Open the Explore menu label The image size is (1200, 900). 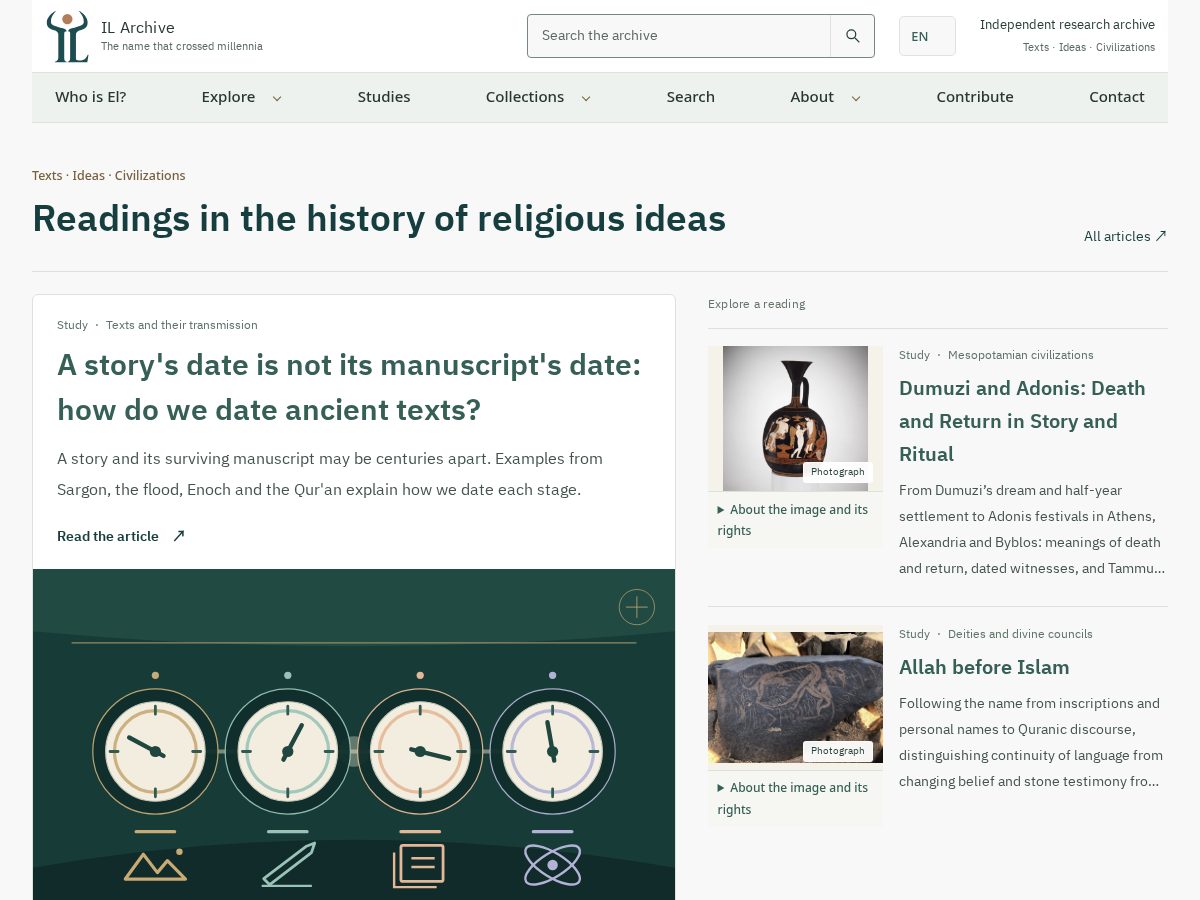(228, 97)
